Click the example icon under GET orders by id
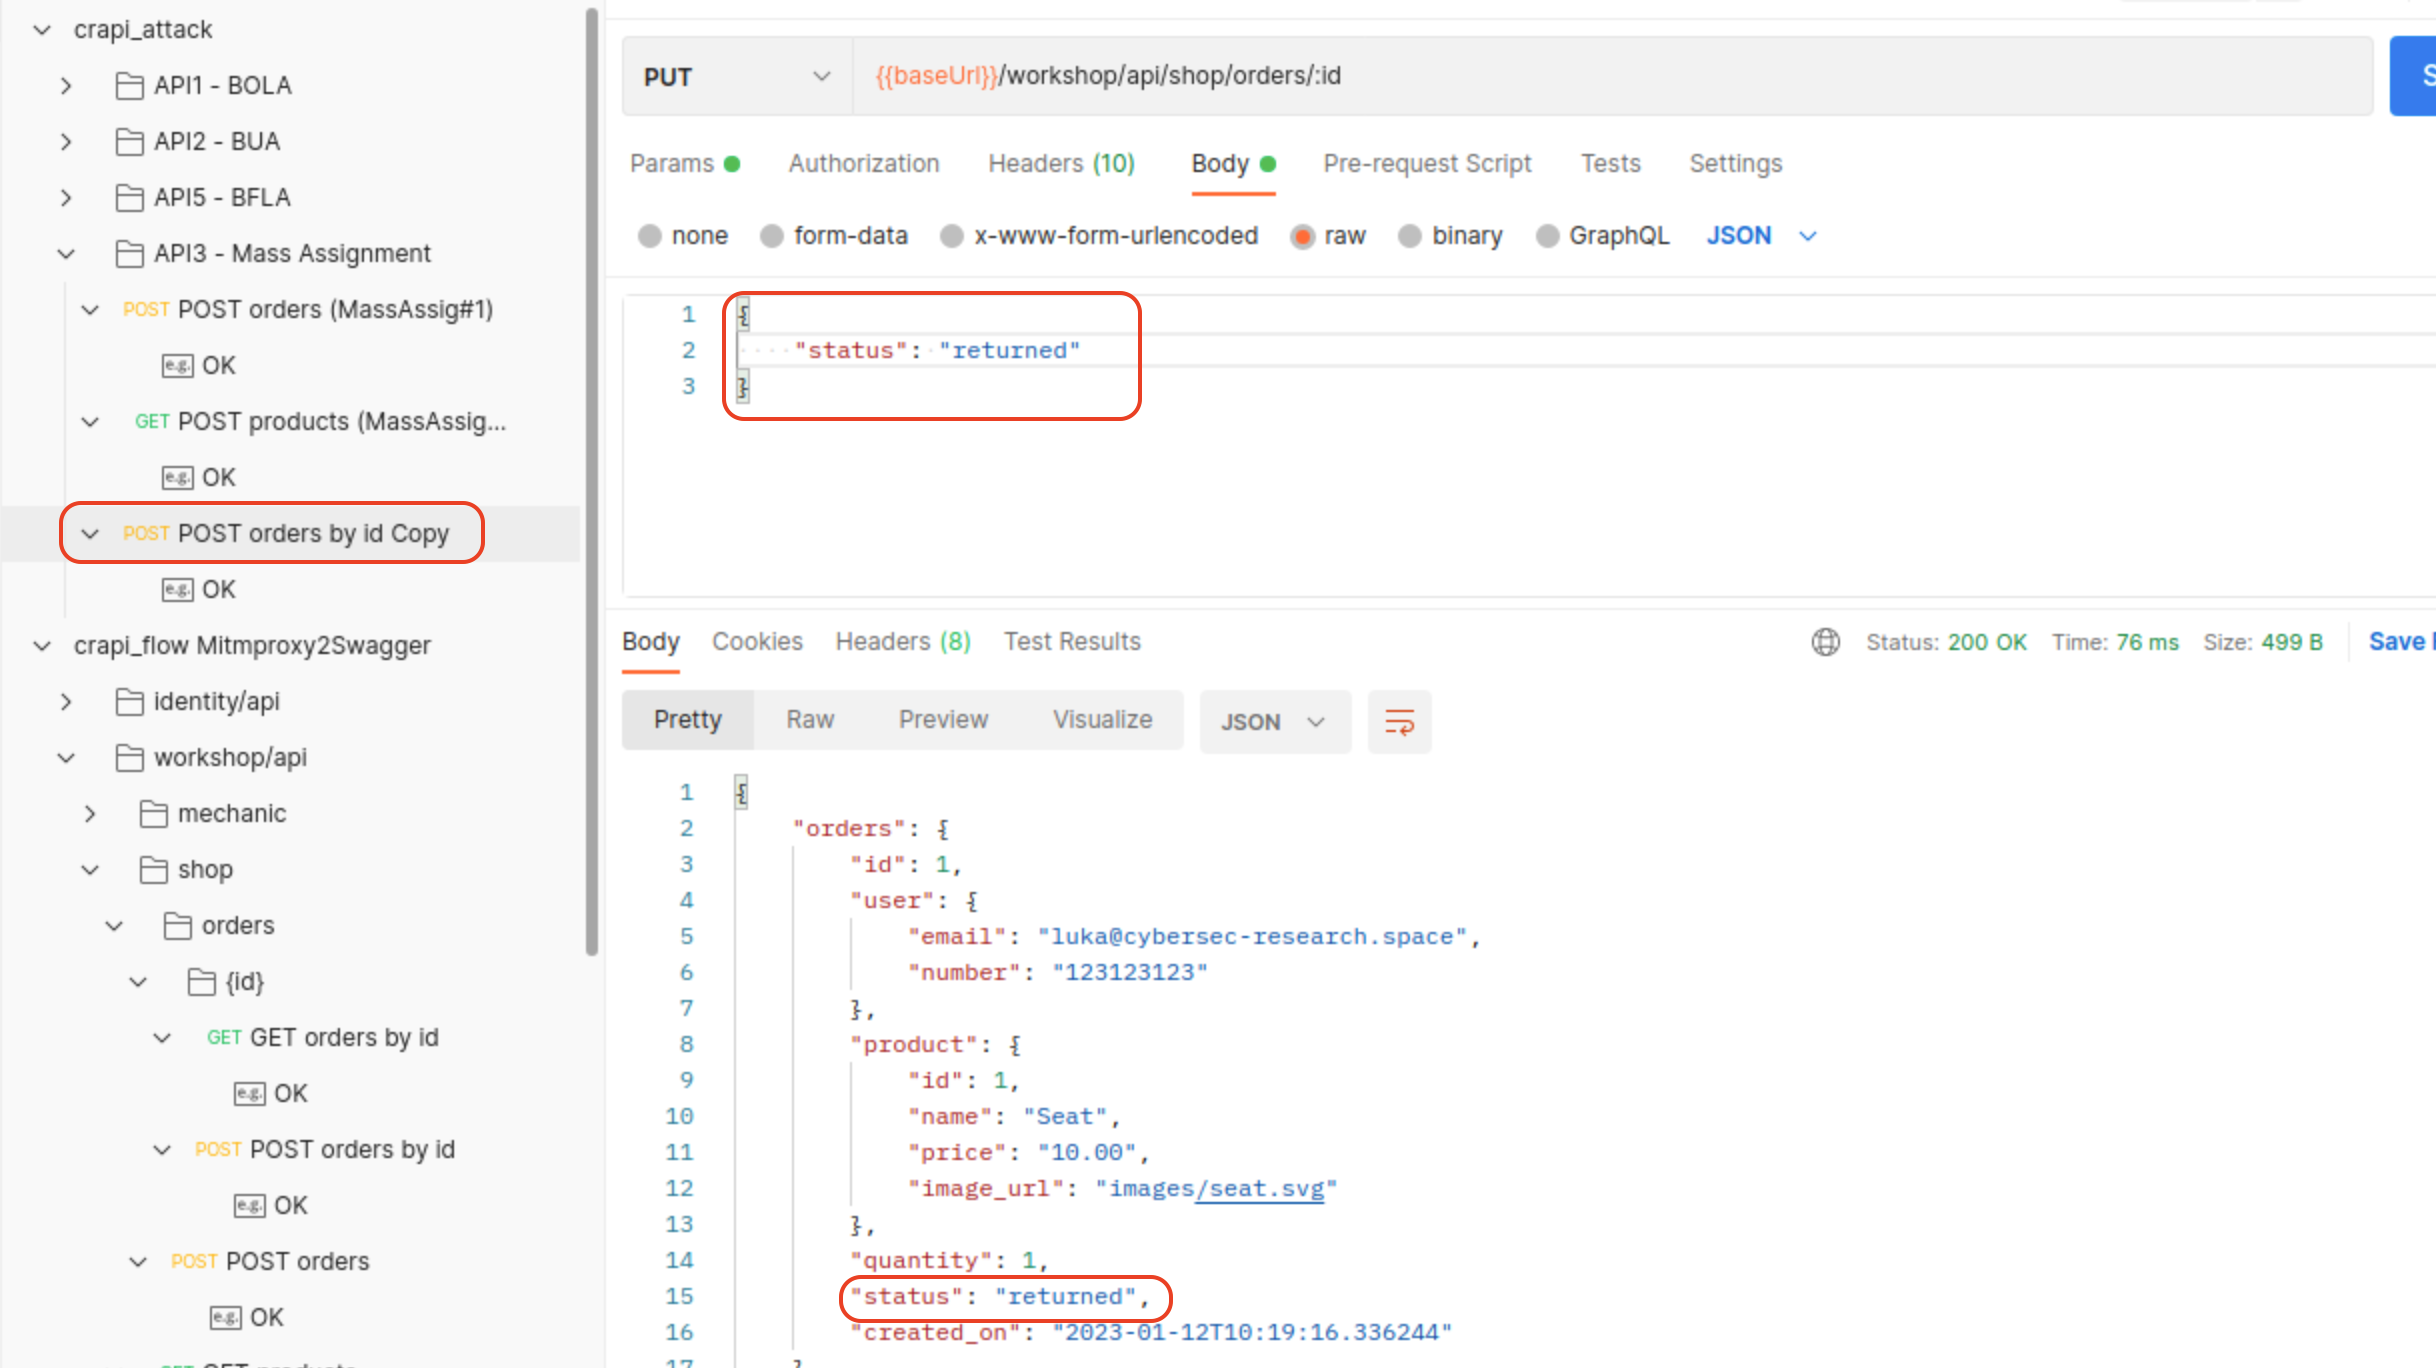 (x=249, y=1094)
